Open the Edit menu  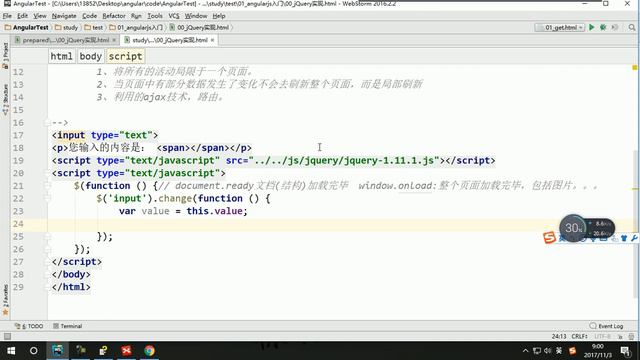(22, 16)
